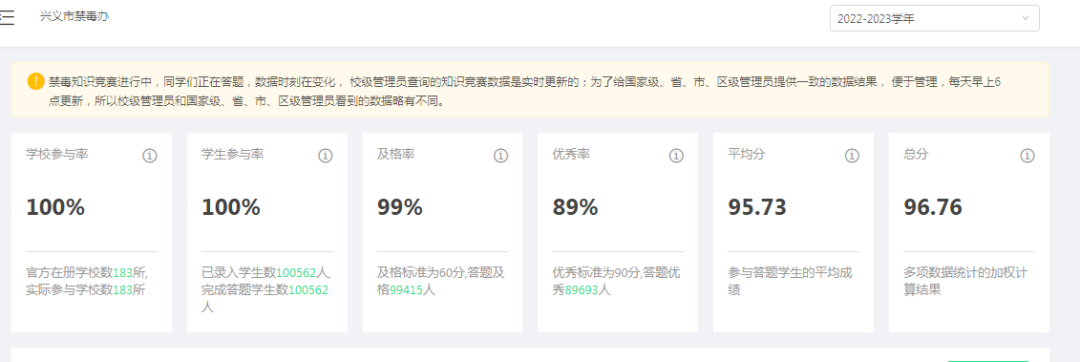
Task: Click the info icon on 平均分 card
Action: tap(851, 156)
